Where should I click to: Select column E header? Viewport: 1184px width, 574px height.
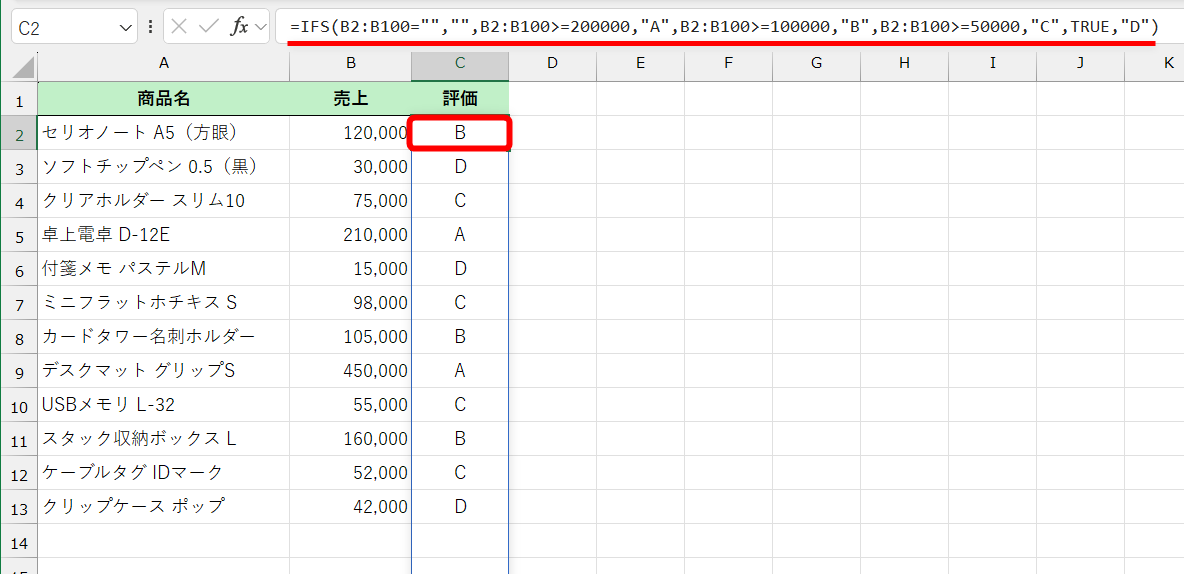tap(640, 64)
